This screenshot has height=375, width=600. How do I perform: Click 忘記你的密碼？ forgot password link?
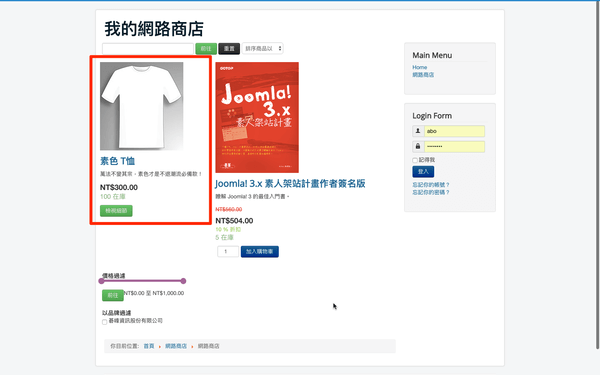pyautogui.click(x=430, y=192)
